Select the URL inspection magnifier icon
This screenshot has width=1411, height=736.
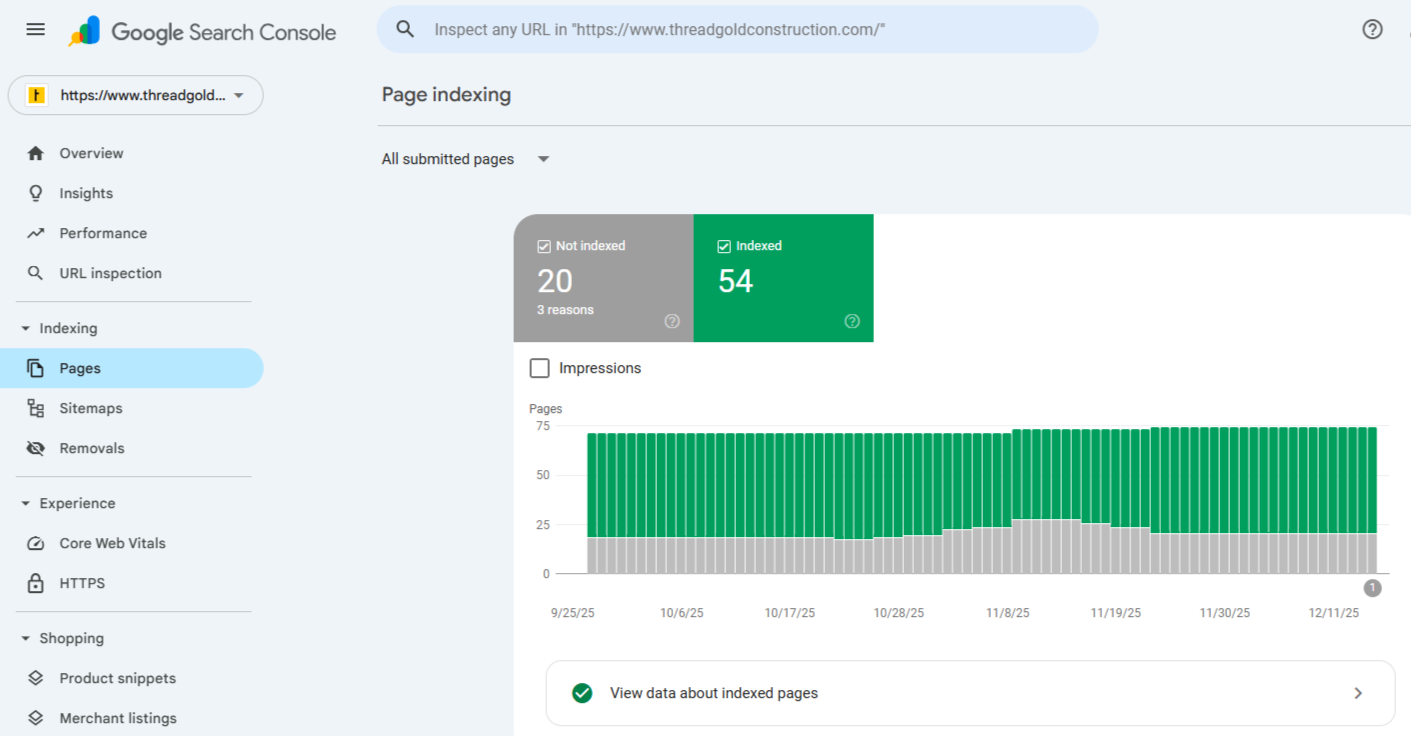click(34, 273)
